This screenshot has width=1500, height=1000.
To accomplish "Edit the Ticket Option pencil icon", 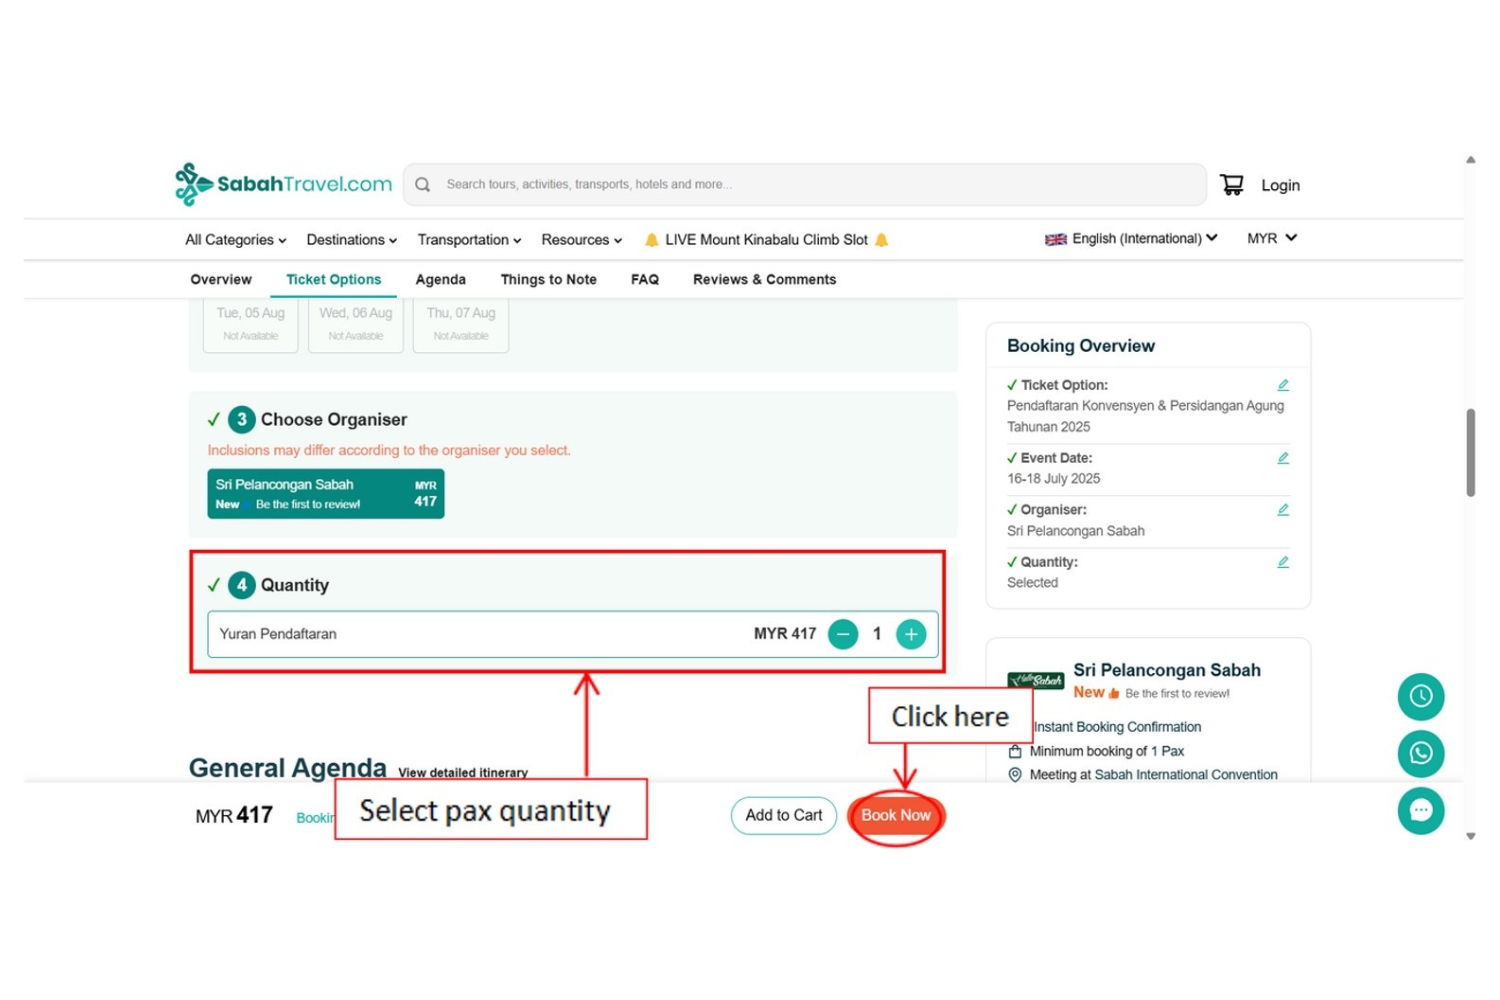I will 1283,385.
